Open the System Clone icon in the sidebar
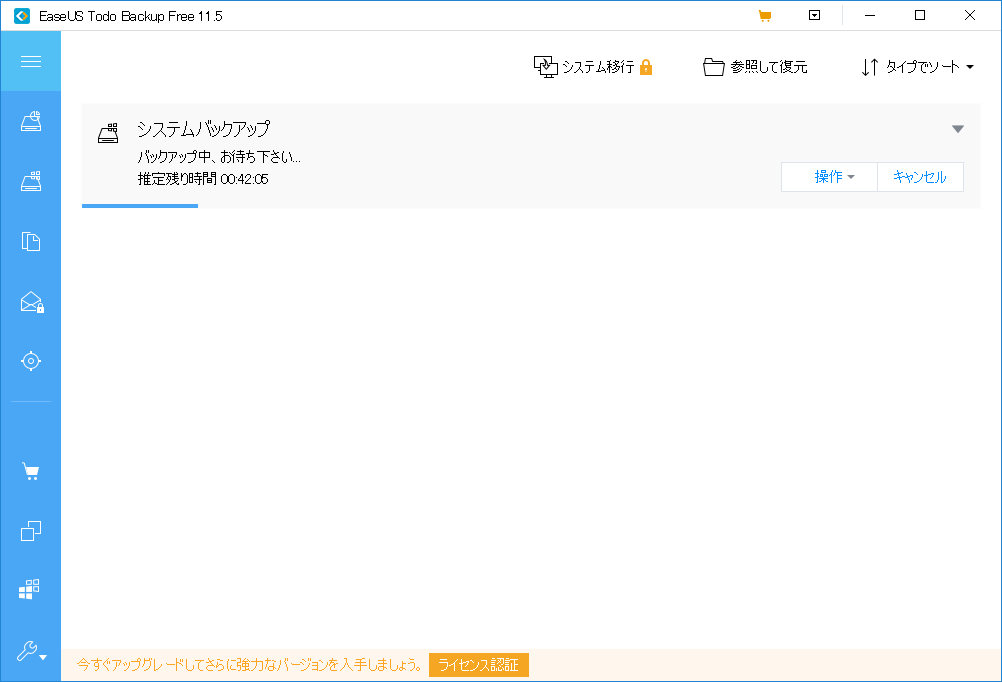This screenshot has height=682, width=1002. click(29, 589)
